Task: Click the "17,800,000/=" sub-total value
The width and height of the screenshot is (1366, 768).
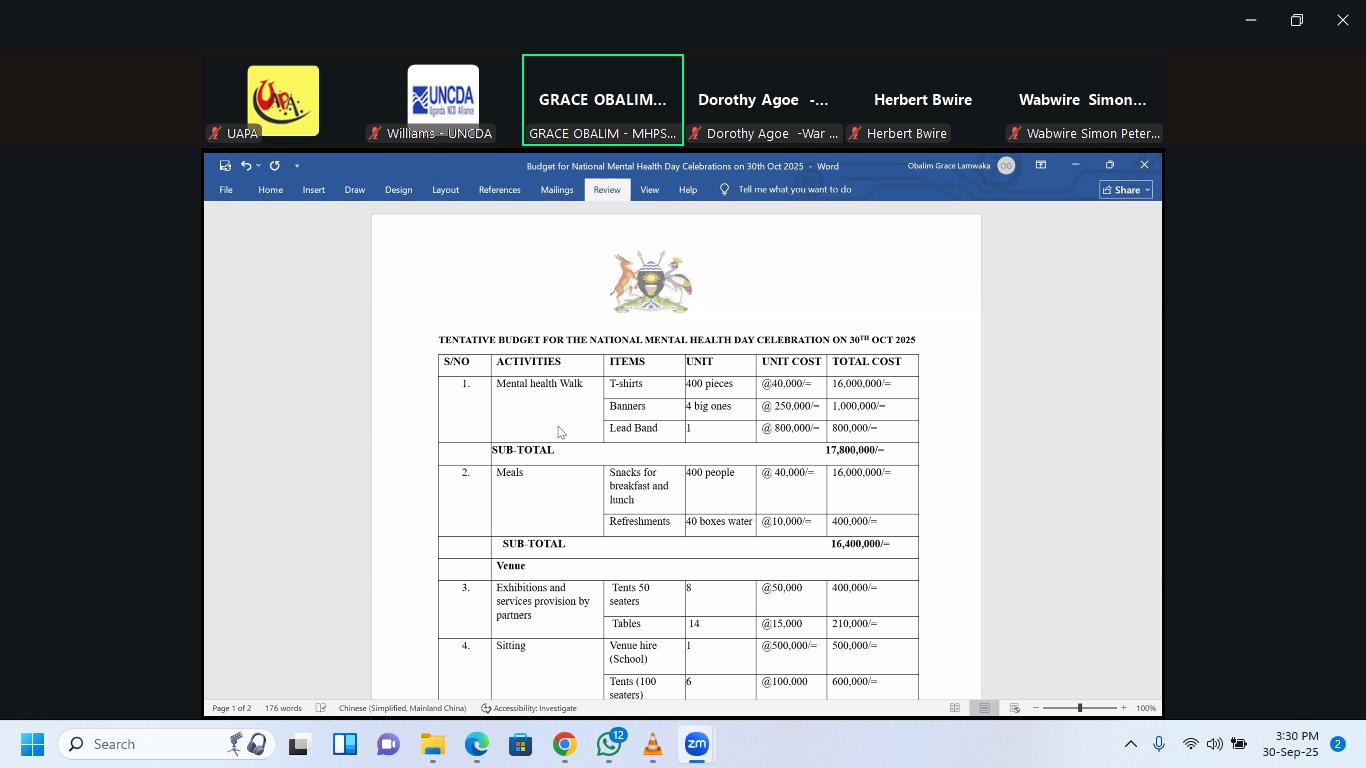Action: (x=855, y=451)
